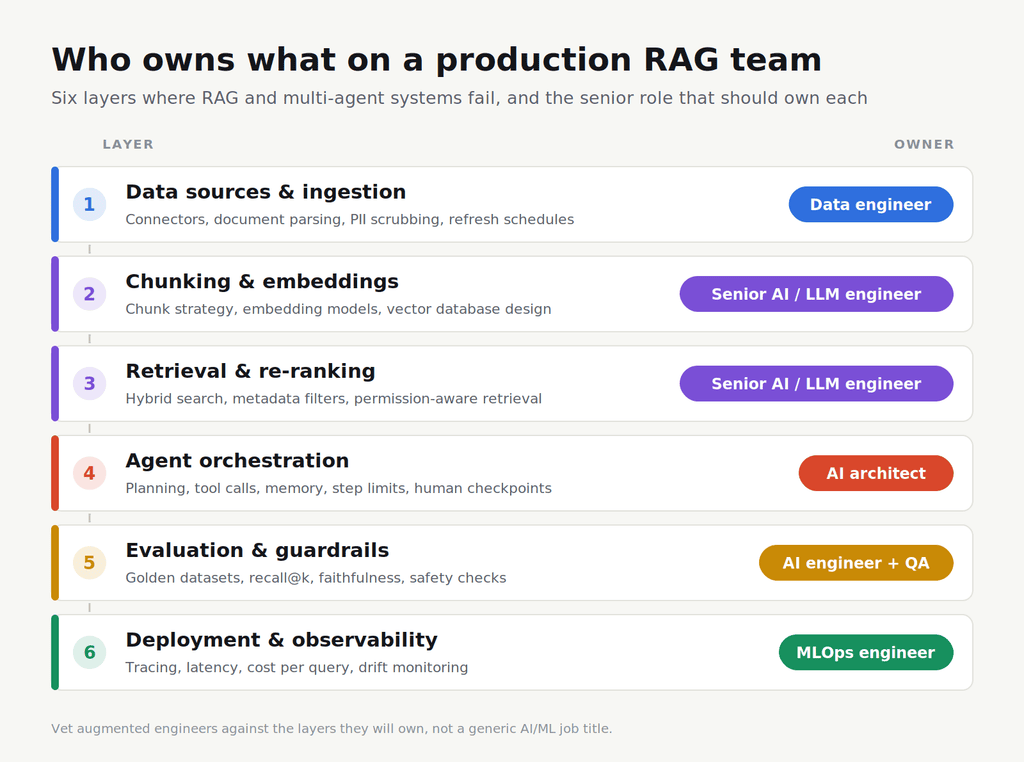Click the 'Chunking & embeddings' heading

point(262,281)
